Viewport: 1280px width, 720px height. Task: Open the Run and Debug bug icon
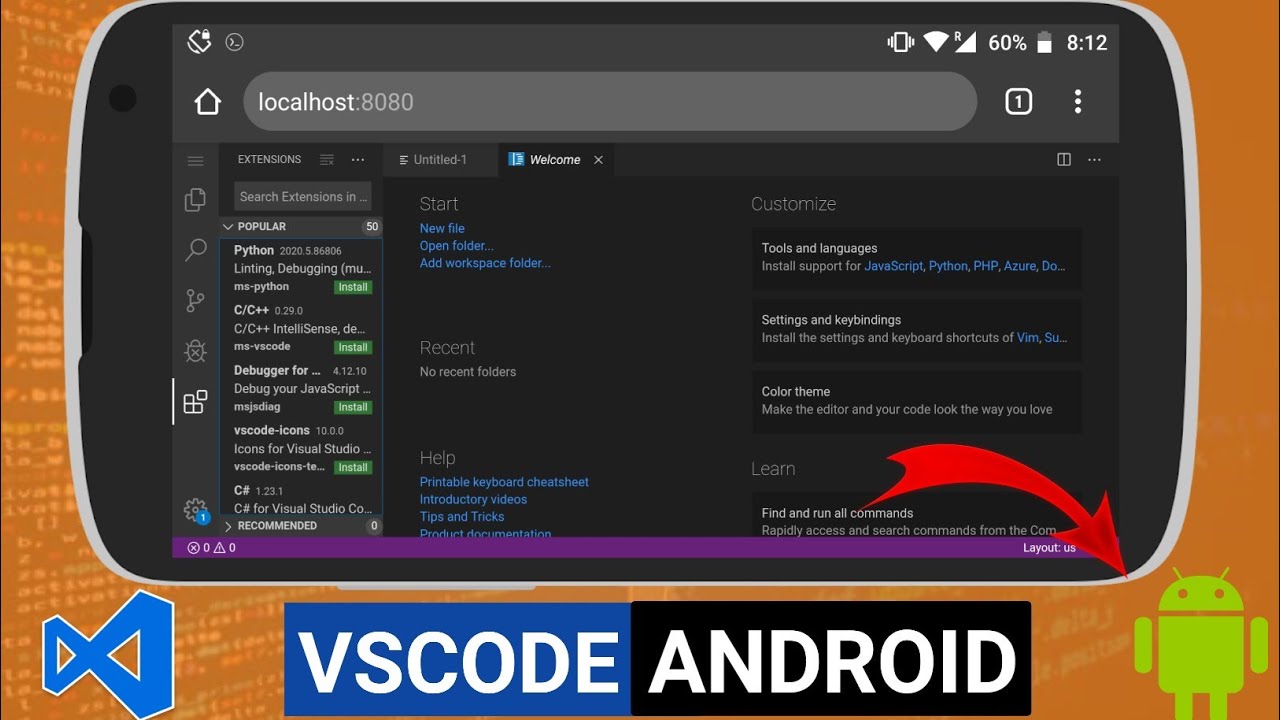195,351
